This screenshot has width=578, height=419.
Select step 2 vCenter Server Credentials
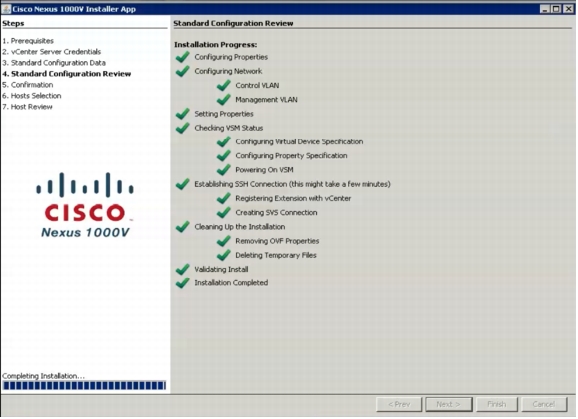pyautogui.click(x=52, y=52)
